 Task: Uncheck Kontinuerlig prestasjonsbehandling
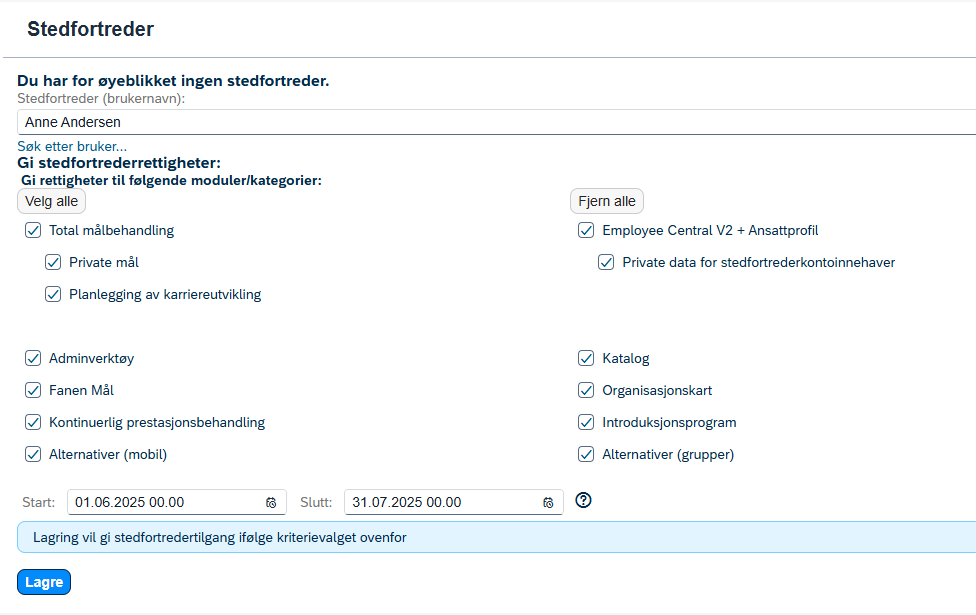(33, 422)
